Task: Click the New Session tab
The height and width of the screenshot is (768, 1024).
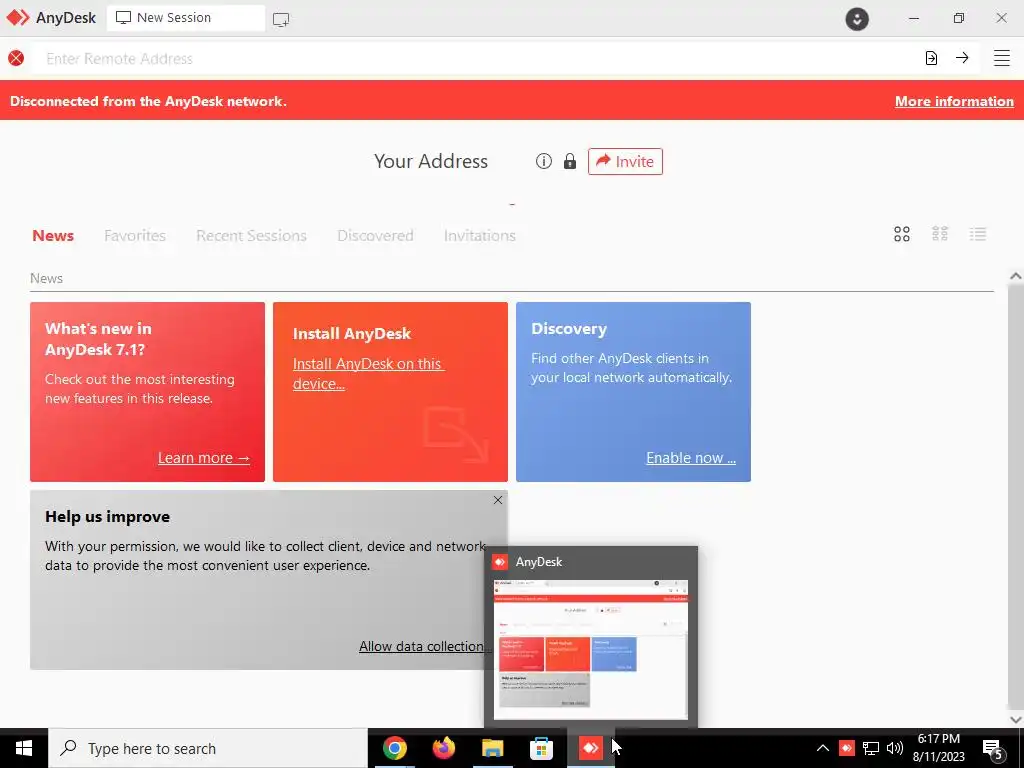Action: click(x=185, y=18)
